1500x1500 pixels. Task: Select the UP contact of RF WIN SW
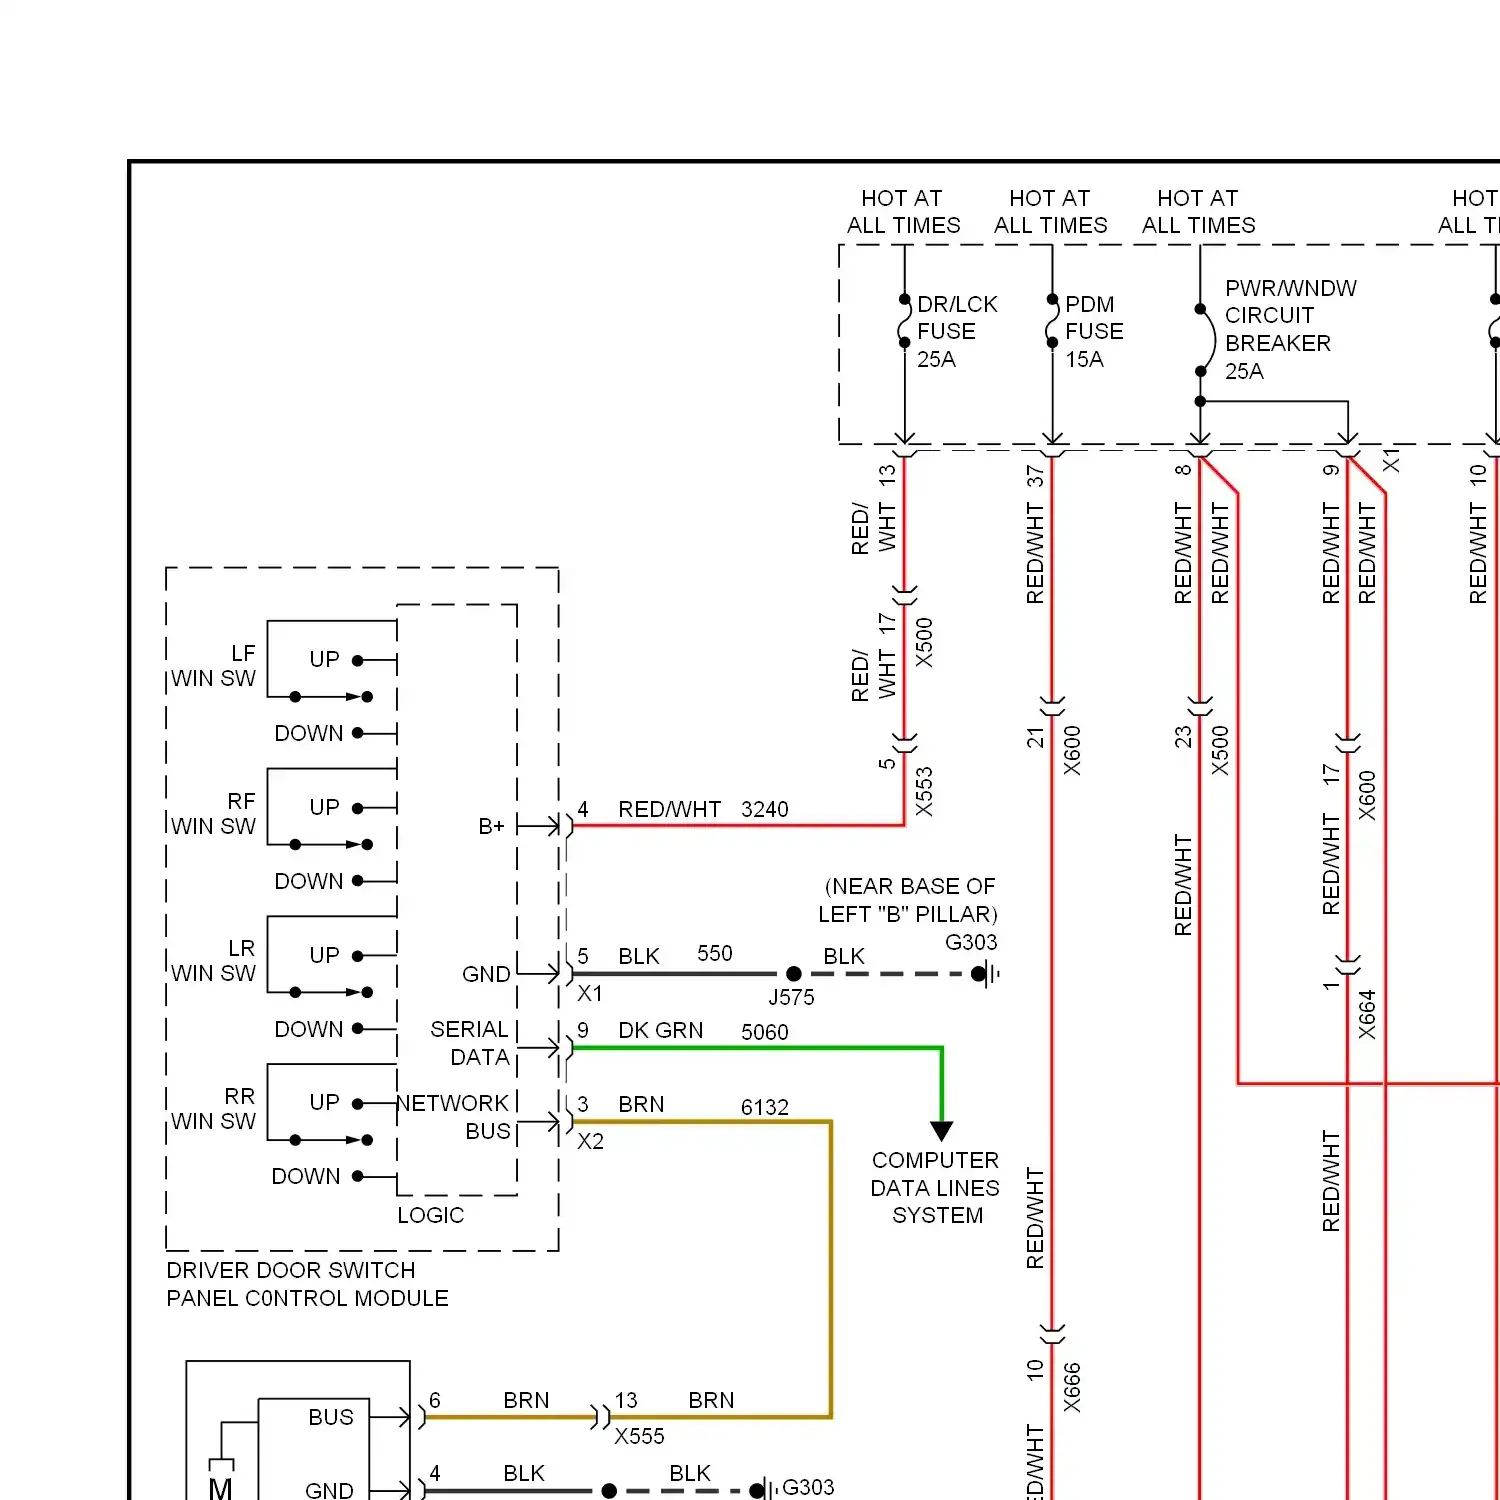358,807
